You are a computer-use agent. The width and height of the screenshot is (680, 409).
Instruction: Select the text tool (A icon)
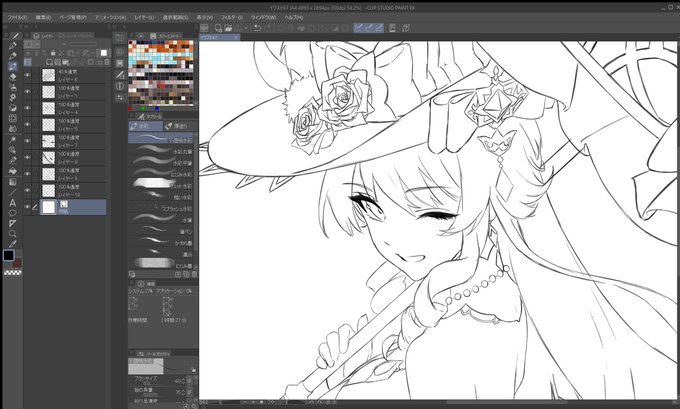coord(13,203)
